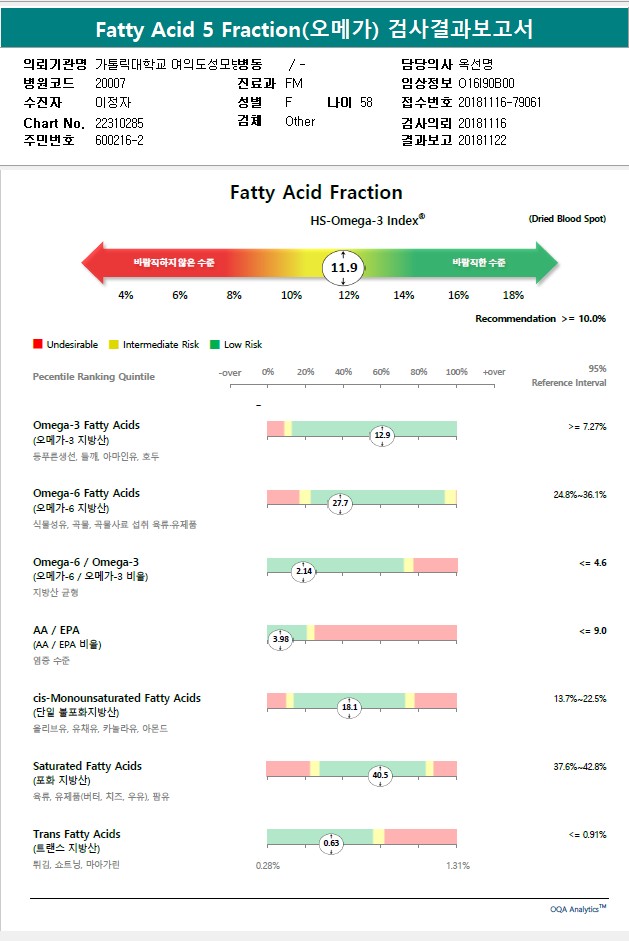This screenshot has height=941, width=629.
Task: Select the 0.63 Trans Fatty Acids marker
Action: [x=332, y=843]
